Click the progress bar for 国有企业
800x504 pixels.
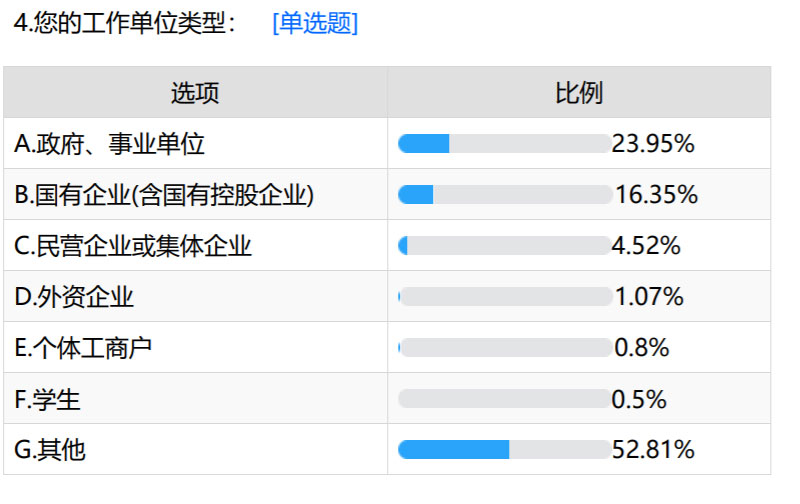[x=504, y=195]
